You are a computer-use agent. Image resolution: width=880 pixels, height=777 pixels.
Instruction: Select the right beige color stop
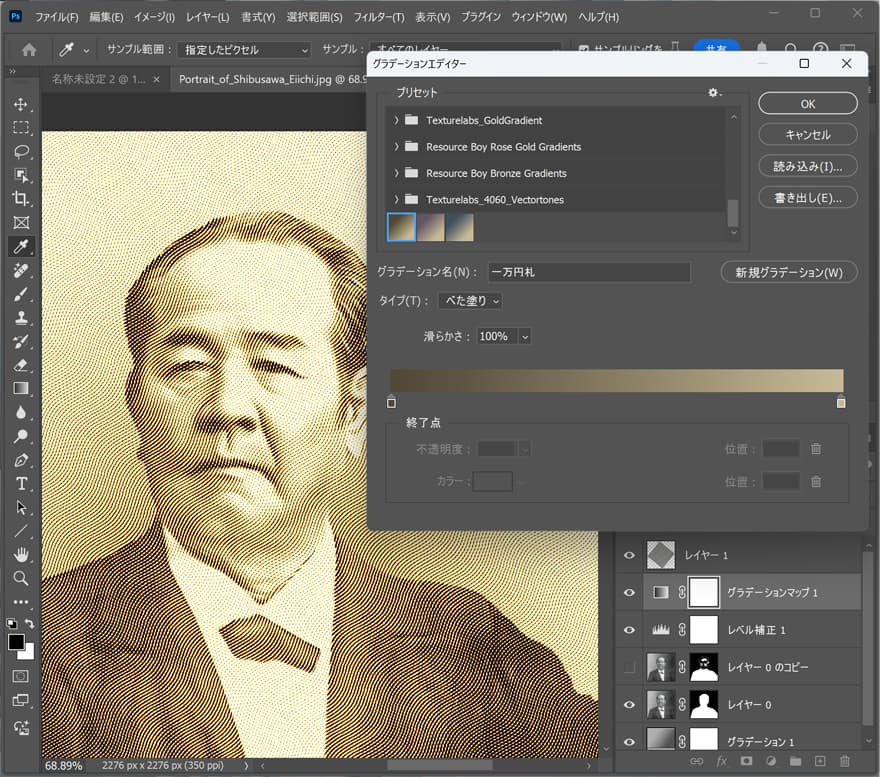pyautogui.click(x=841, y=402)
